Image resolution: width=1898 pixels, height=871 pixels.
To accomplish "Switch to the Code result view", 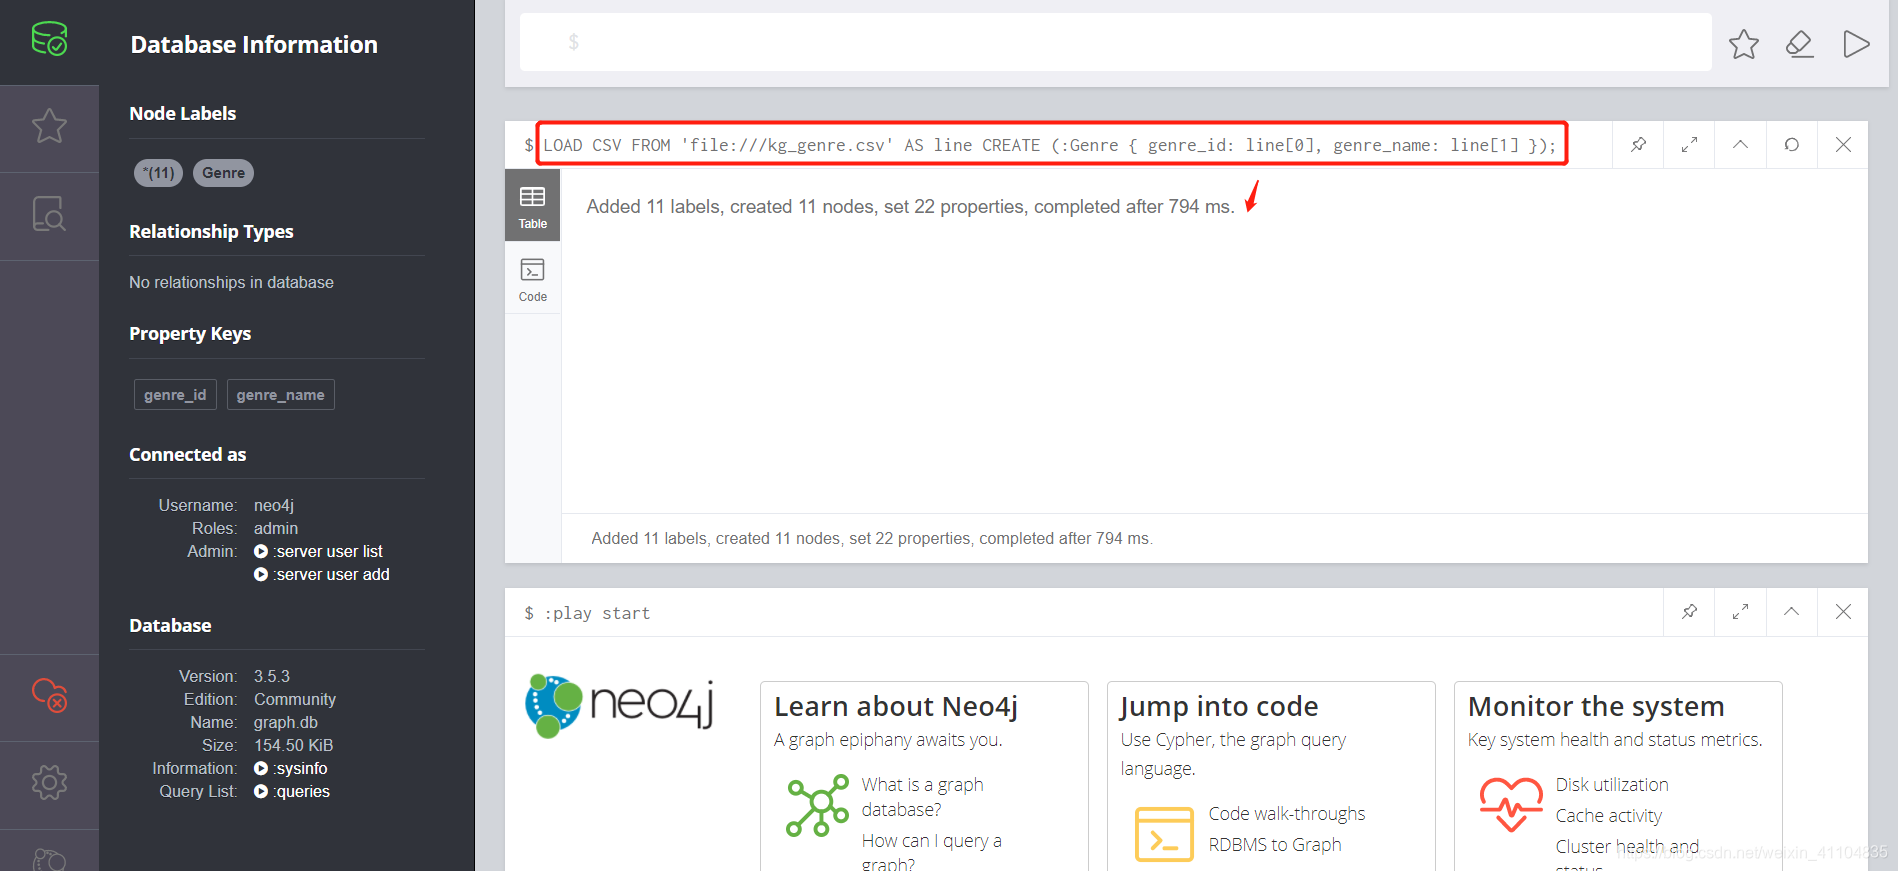I will tap(532, 279).
